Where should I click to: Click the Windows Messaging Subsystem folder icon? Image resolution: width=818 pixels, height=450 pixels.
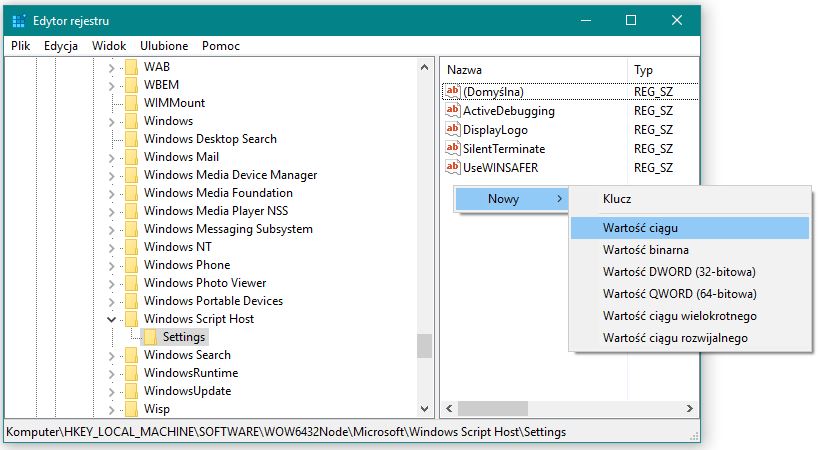(131, 228)
